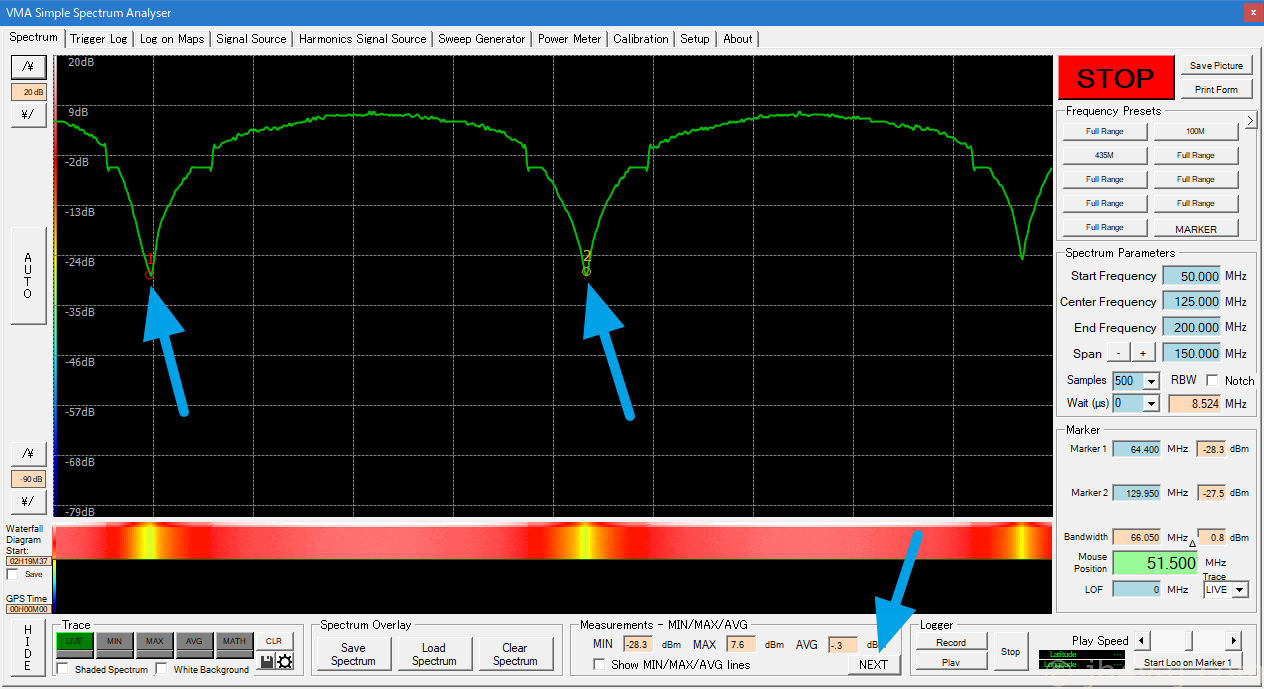Click the HIDE panel button

point(28,647)
